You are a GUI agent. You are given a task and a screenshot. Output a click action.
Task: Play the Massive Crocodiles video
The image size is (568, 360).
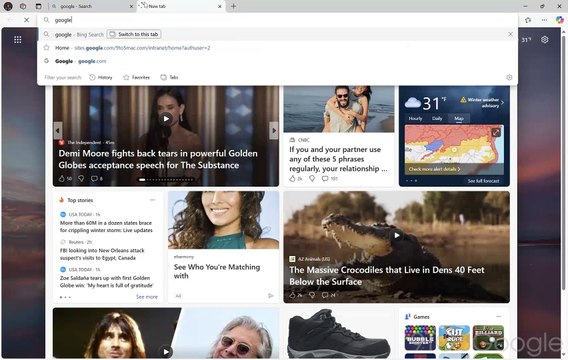click(397, 235)
